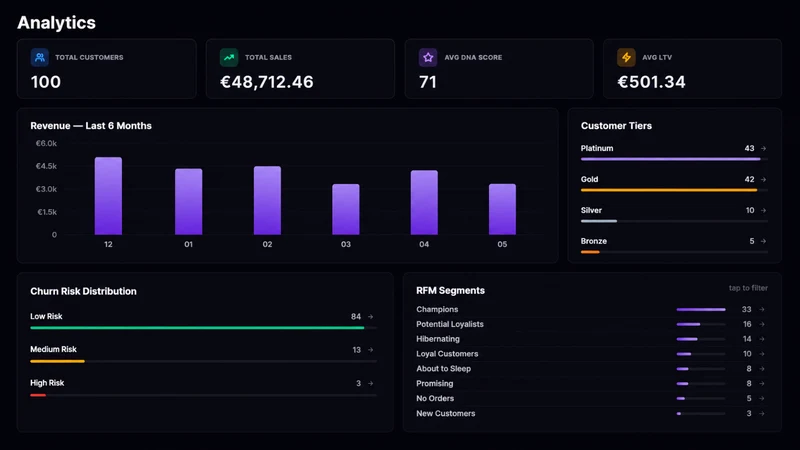Viewport: 800px width, 450px height.
Task: Select the month 02 revenue bar
Action: point(267,201)
